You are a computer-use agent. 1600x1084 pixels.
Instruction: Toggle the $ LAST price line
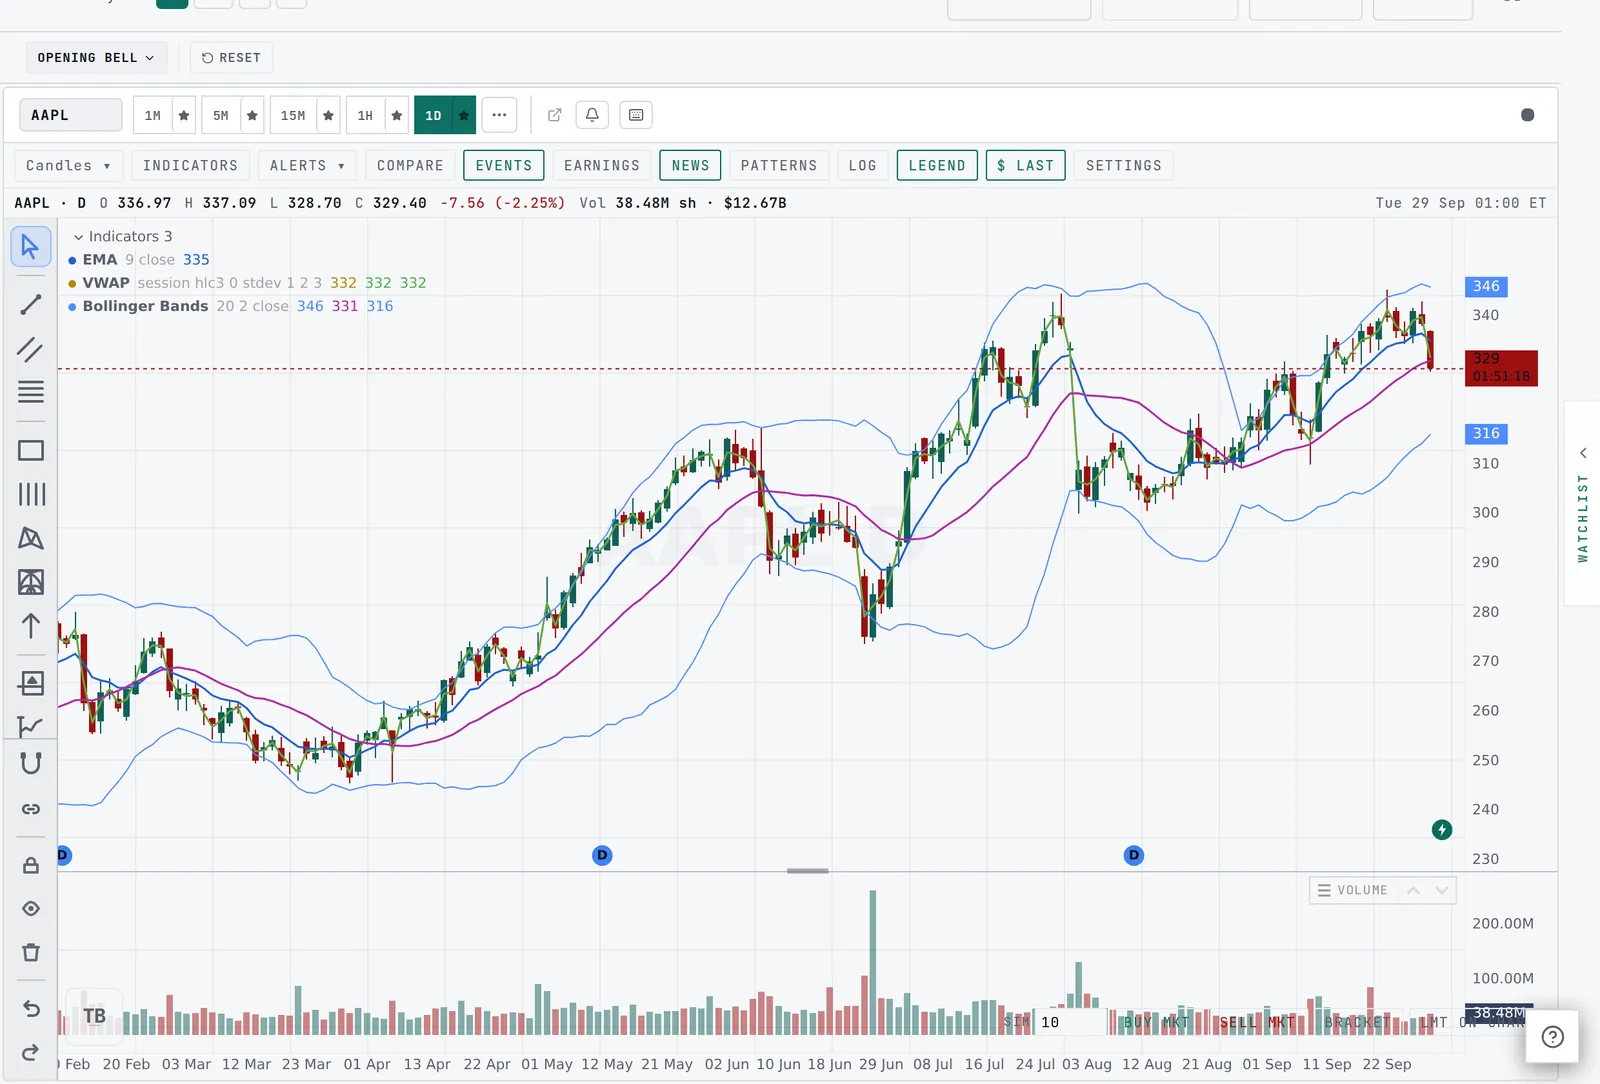(1026, 165)
